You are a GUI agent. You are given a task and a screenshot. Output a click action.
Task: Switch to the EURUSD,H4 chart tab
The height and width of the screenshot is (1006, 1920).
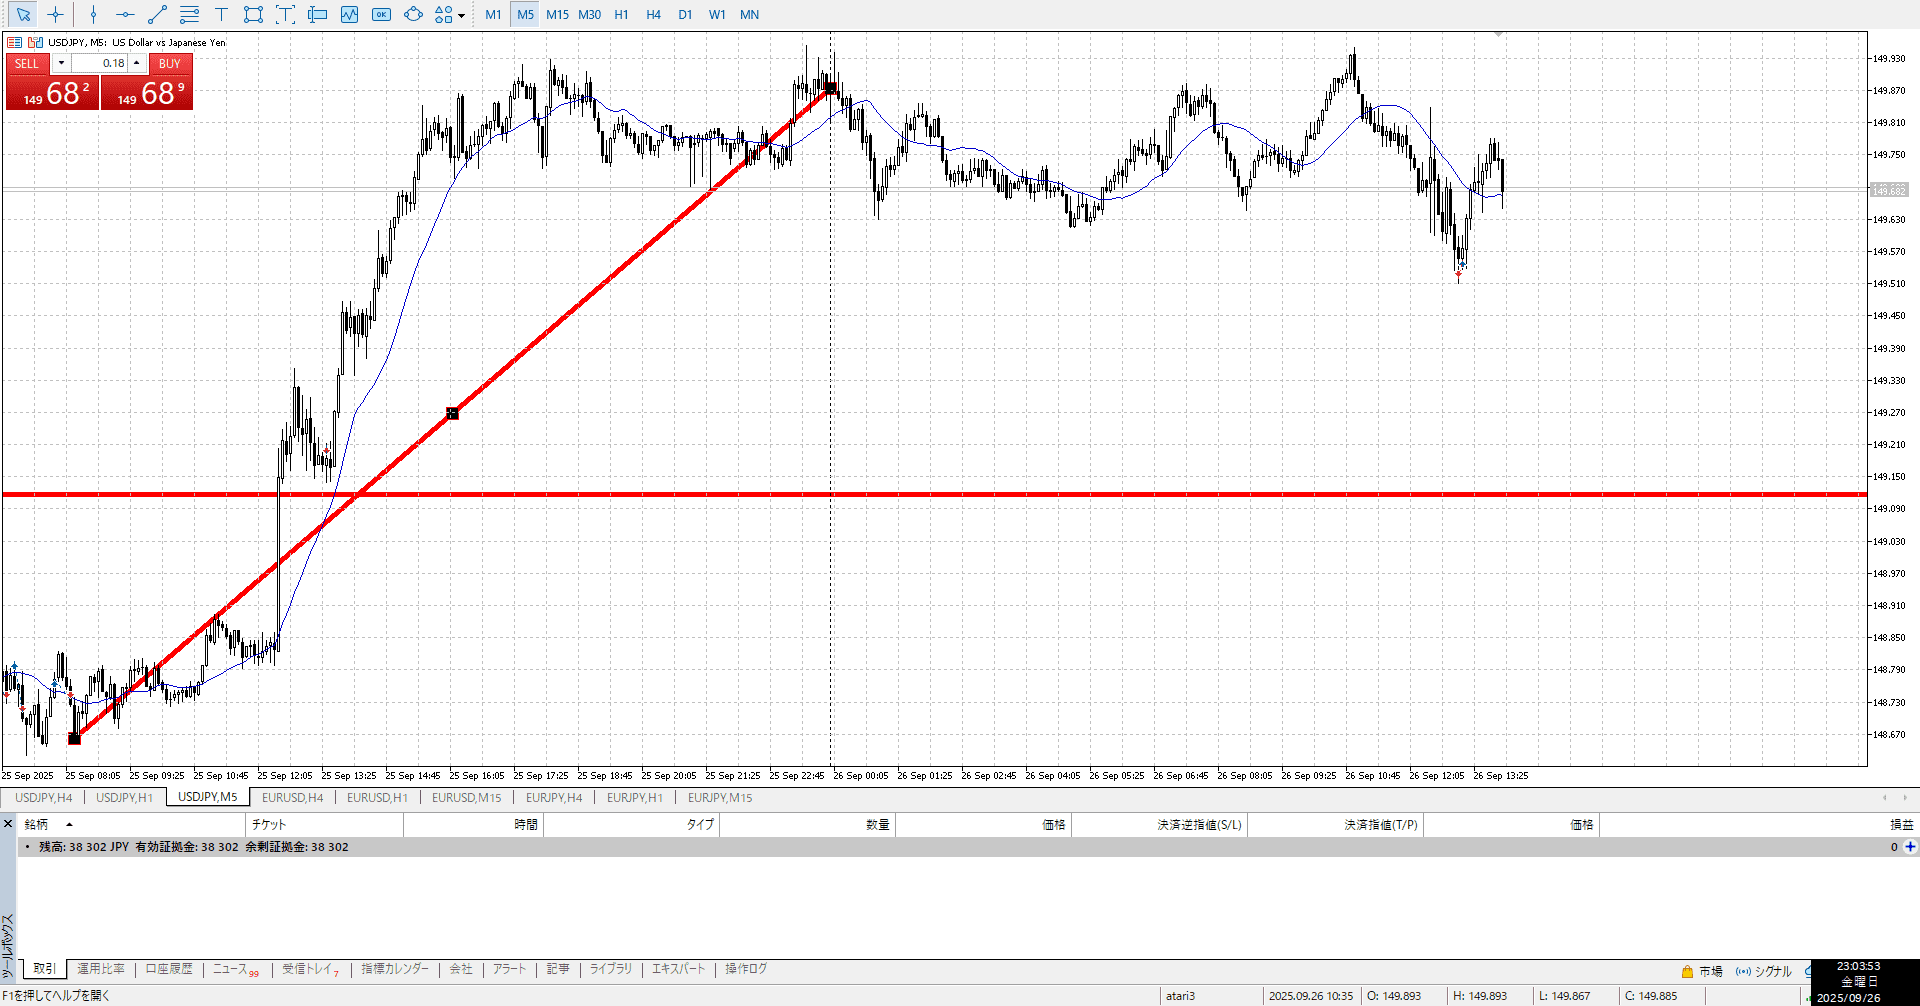292,797
